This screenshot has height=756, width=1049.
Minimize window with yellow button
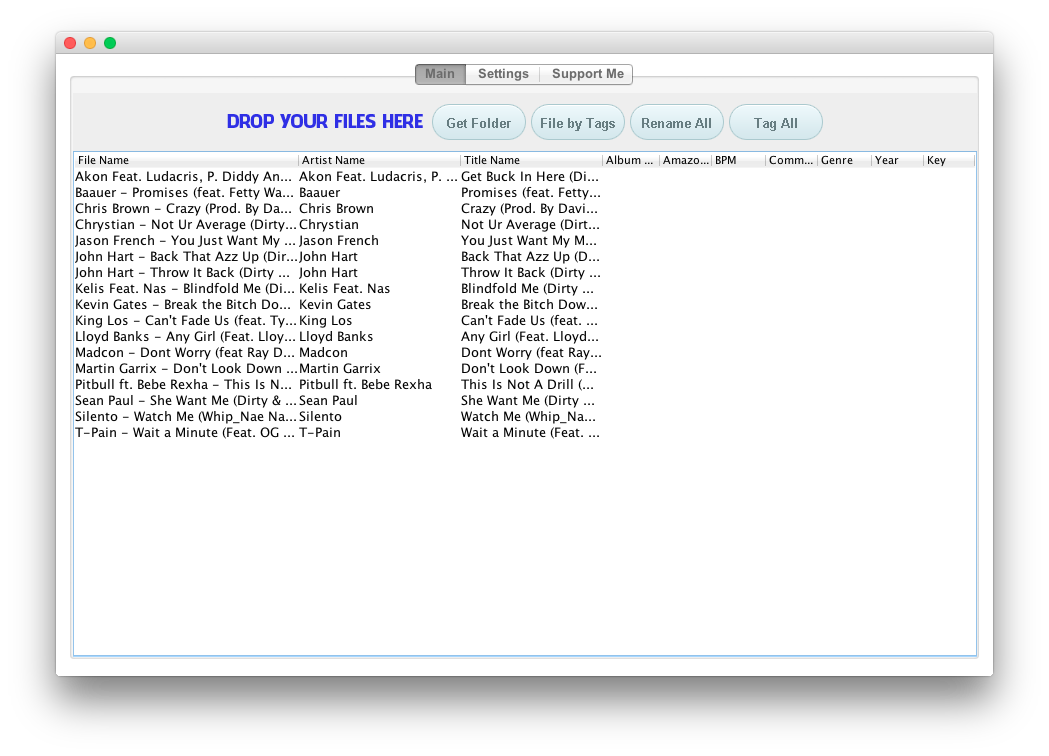90,43
